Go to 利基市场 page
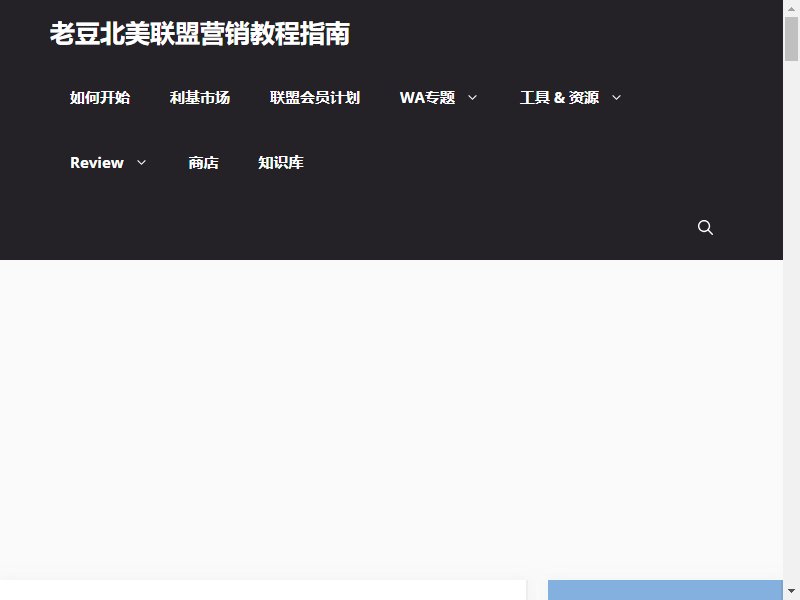The width and height of the screenshot is (800, 600). (200, 97)
